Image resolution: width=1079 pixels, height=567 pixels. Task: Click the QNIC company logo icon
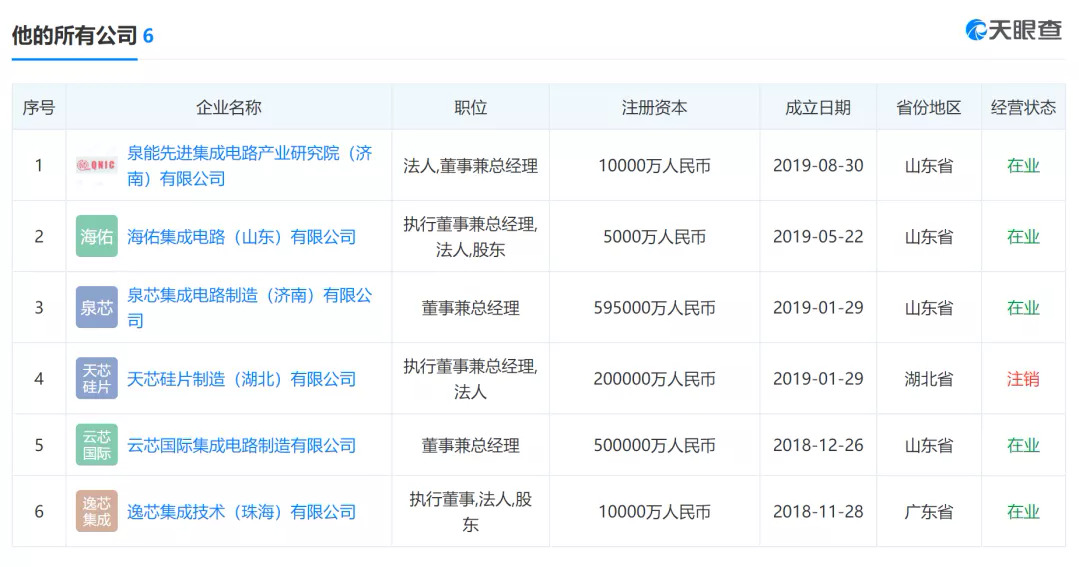pos(96,165)
